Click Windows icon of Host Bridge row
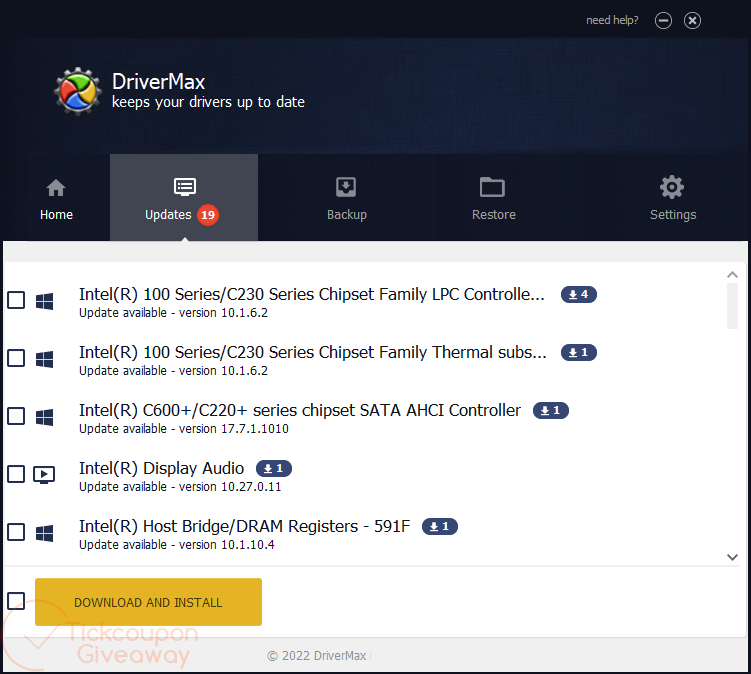This screenshot has height=674, width=751. (45, 533)
